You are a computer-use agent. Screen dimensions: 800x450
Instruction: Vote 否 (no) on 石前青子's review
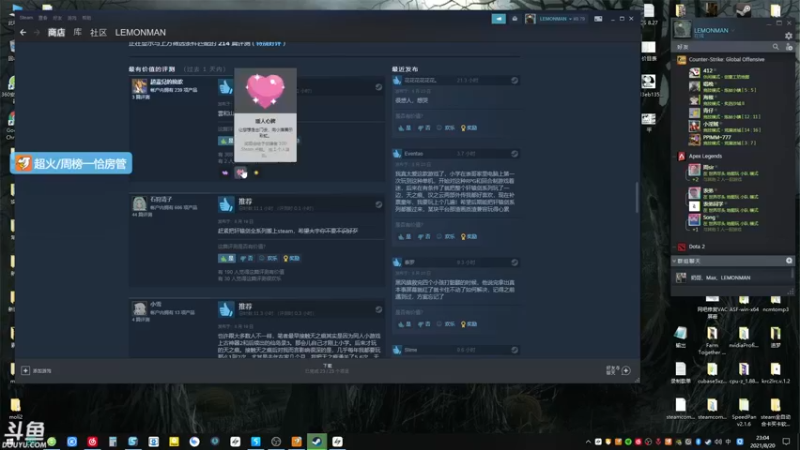coord(246,259)
